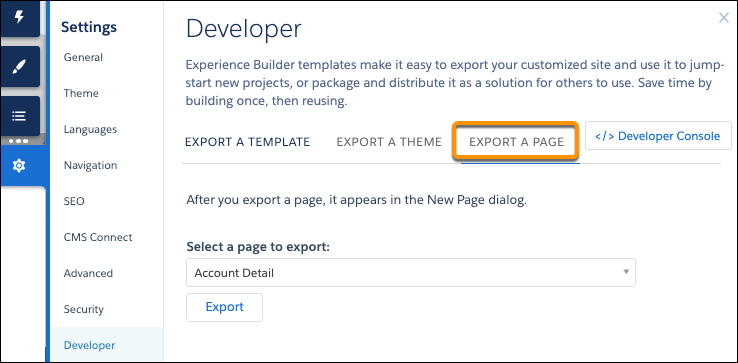Switch to Export a Page tab

click(516, 142)
